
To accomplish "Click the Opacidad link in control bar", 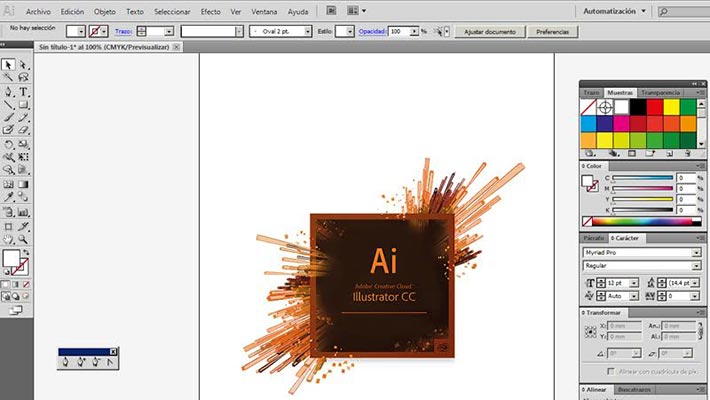I will (x=372, y=31).
